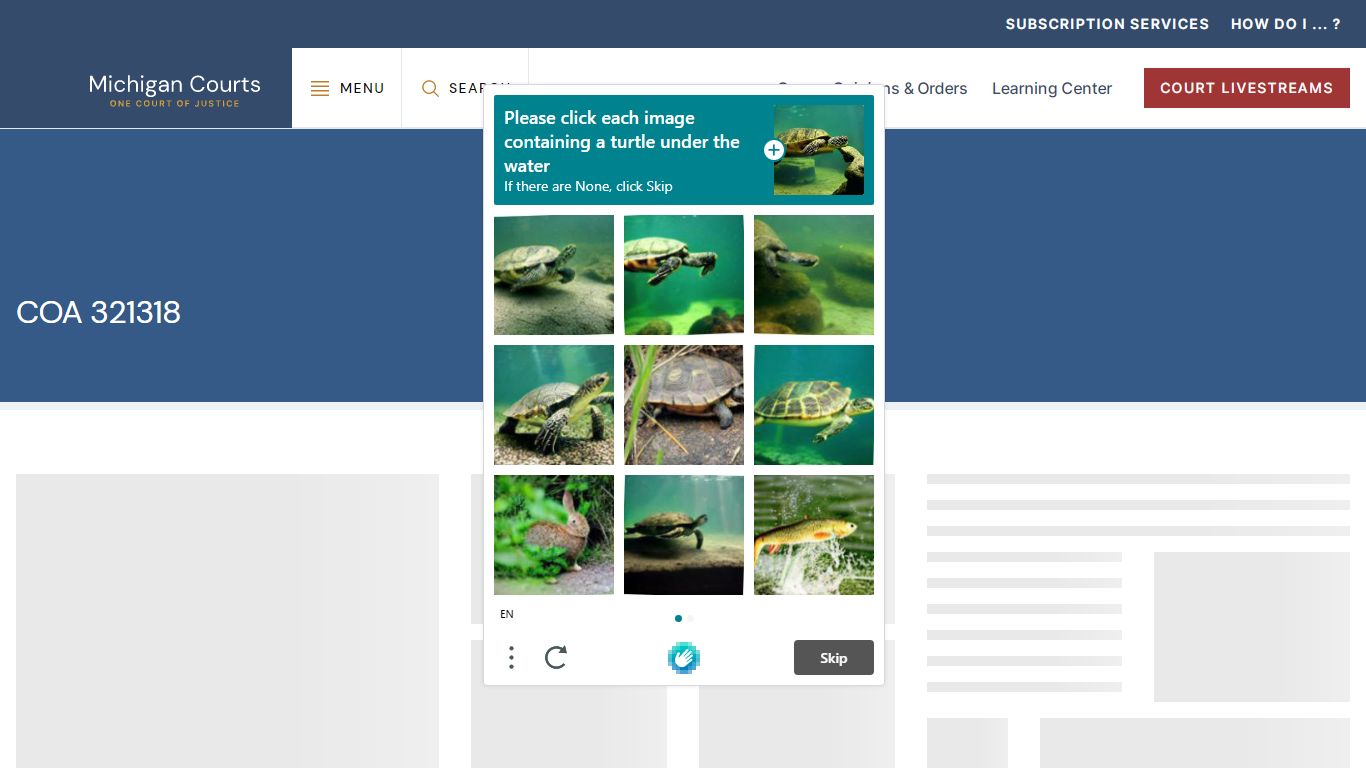Select the rabbit in grass image
Image resolution: width=1366 pixels, height=768 pixels.
[x=554, y=535]
